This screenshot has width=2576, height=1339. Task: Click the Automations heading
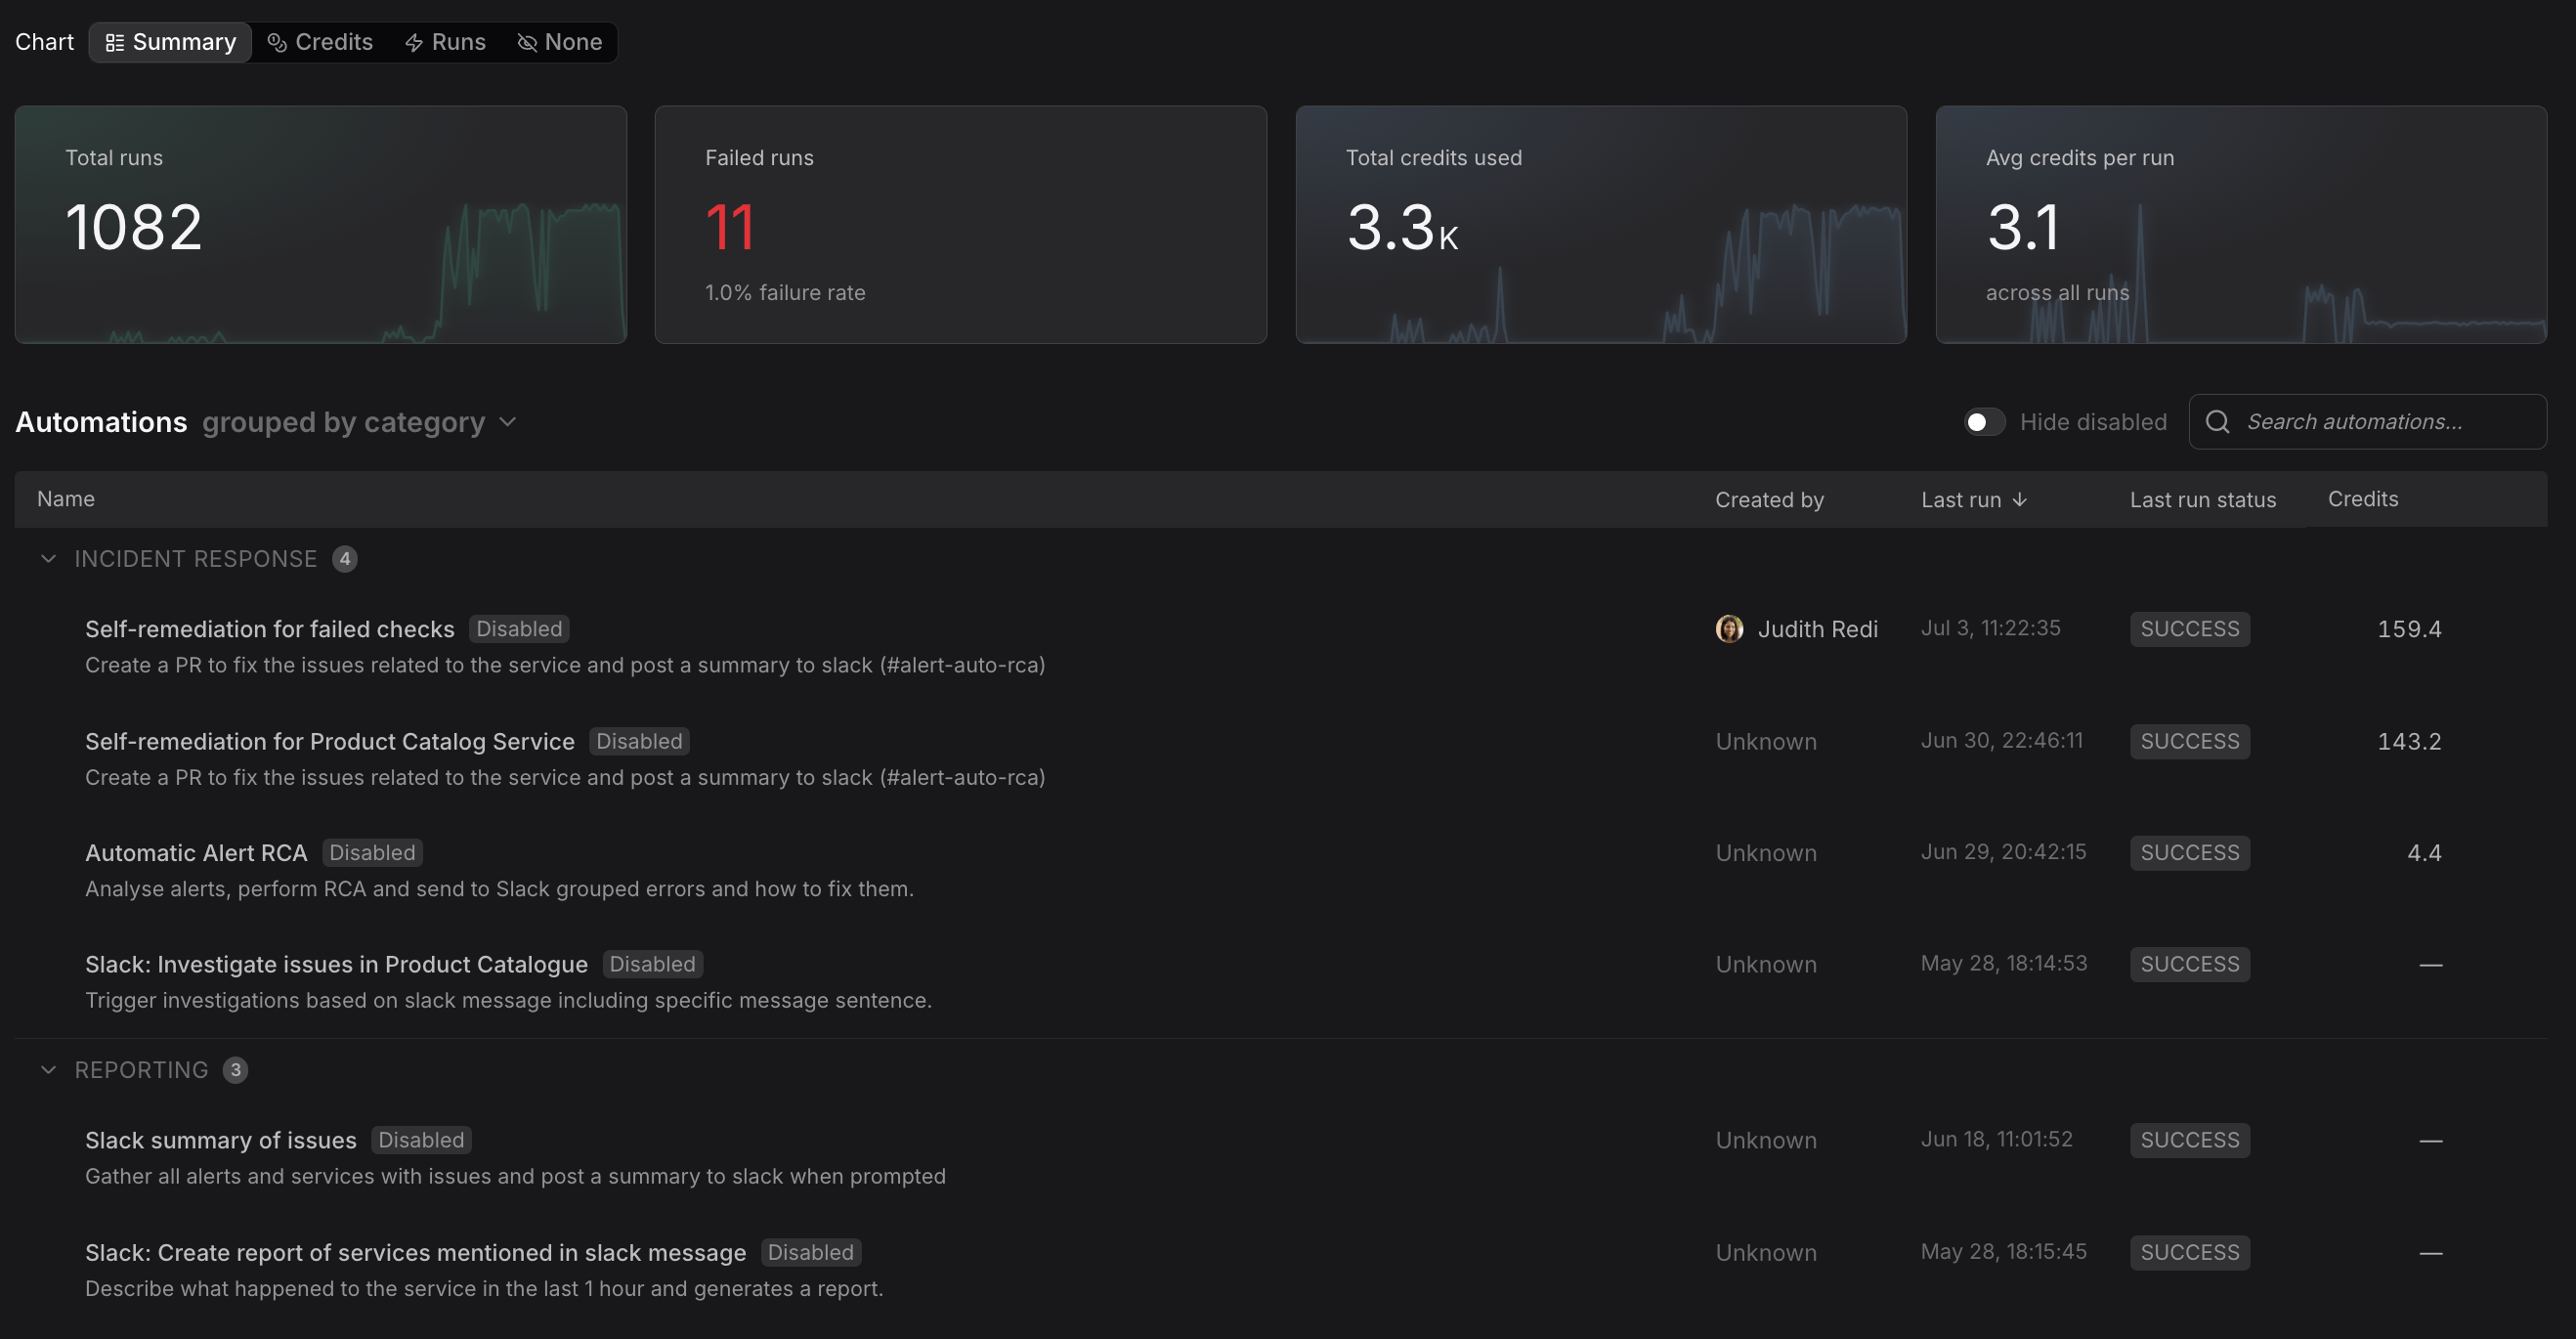click(101, 422)
